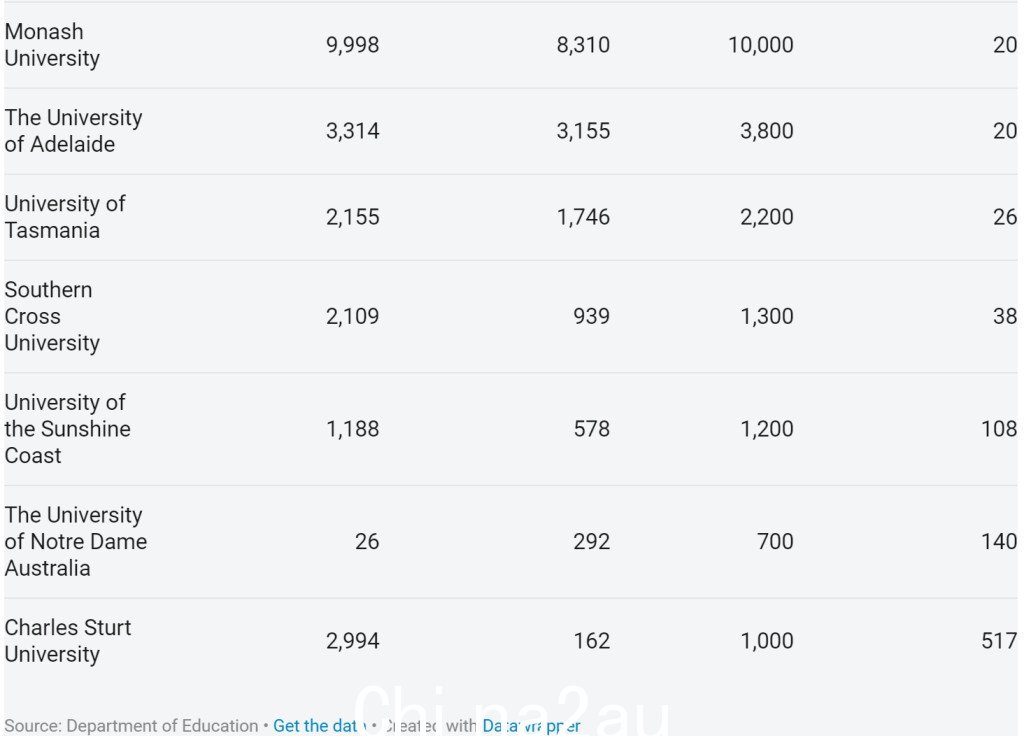Select the 10,000 figure for Monash
The image size is (1024, 745).
point(761,44)
